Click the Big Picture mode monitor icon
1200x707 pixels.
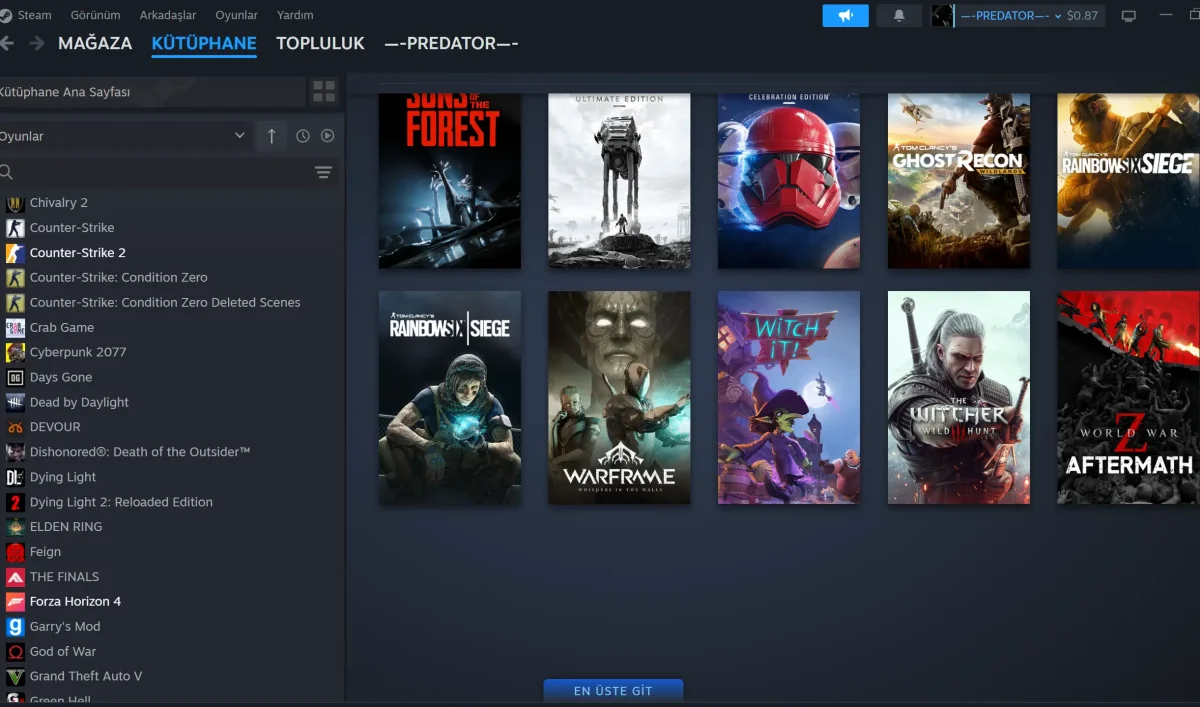point(1129,16)
